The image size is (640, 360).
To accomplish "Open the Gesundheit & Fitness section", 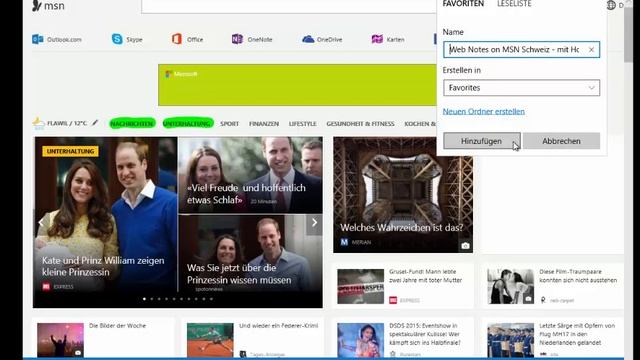I will [x=360, y=124].
